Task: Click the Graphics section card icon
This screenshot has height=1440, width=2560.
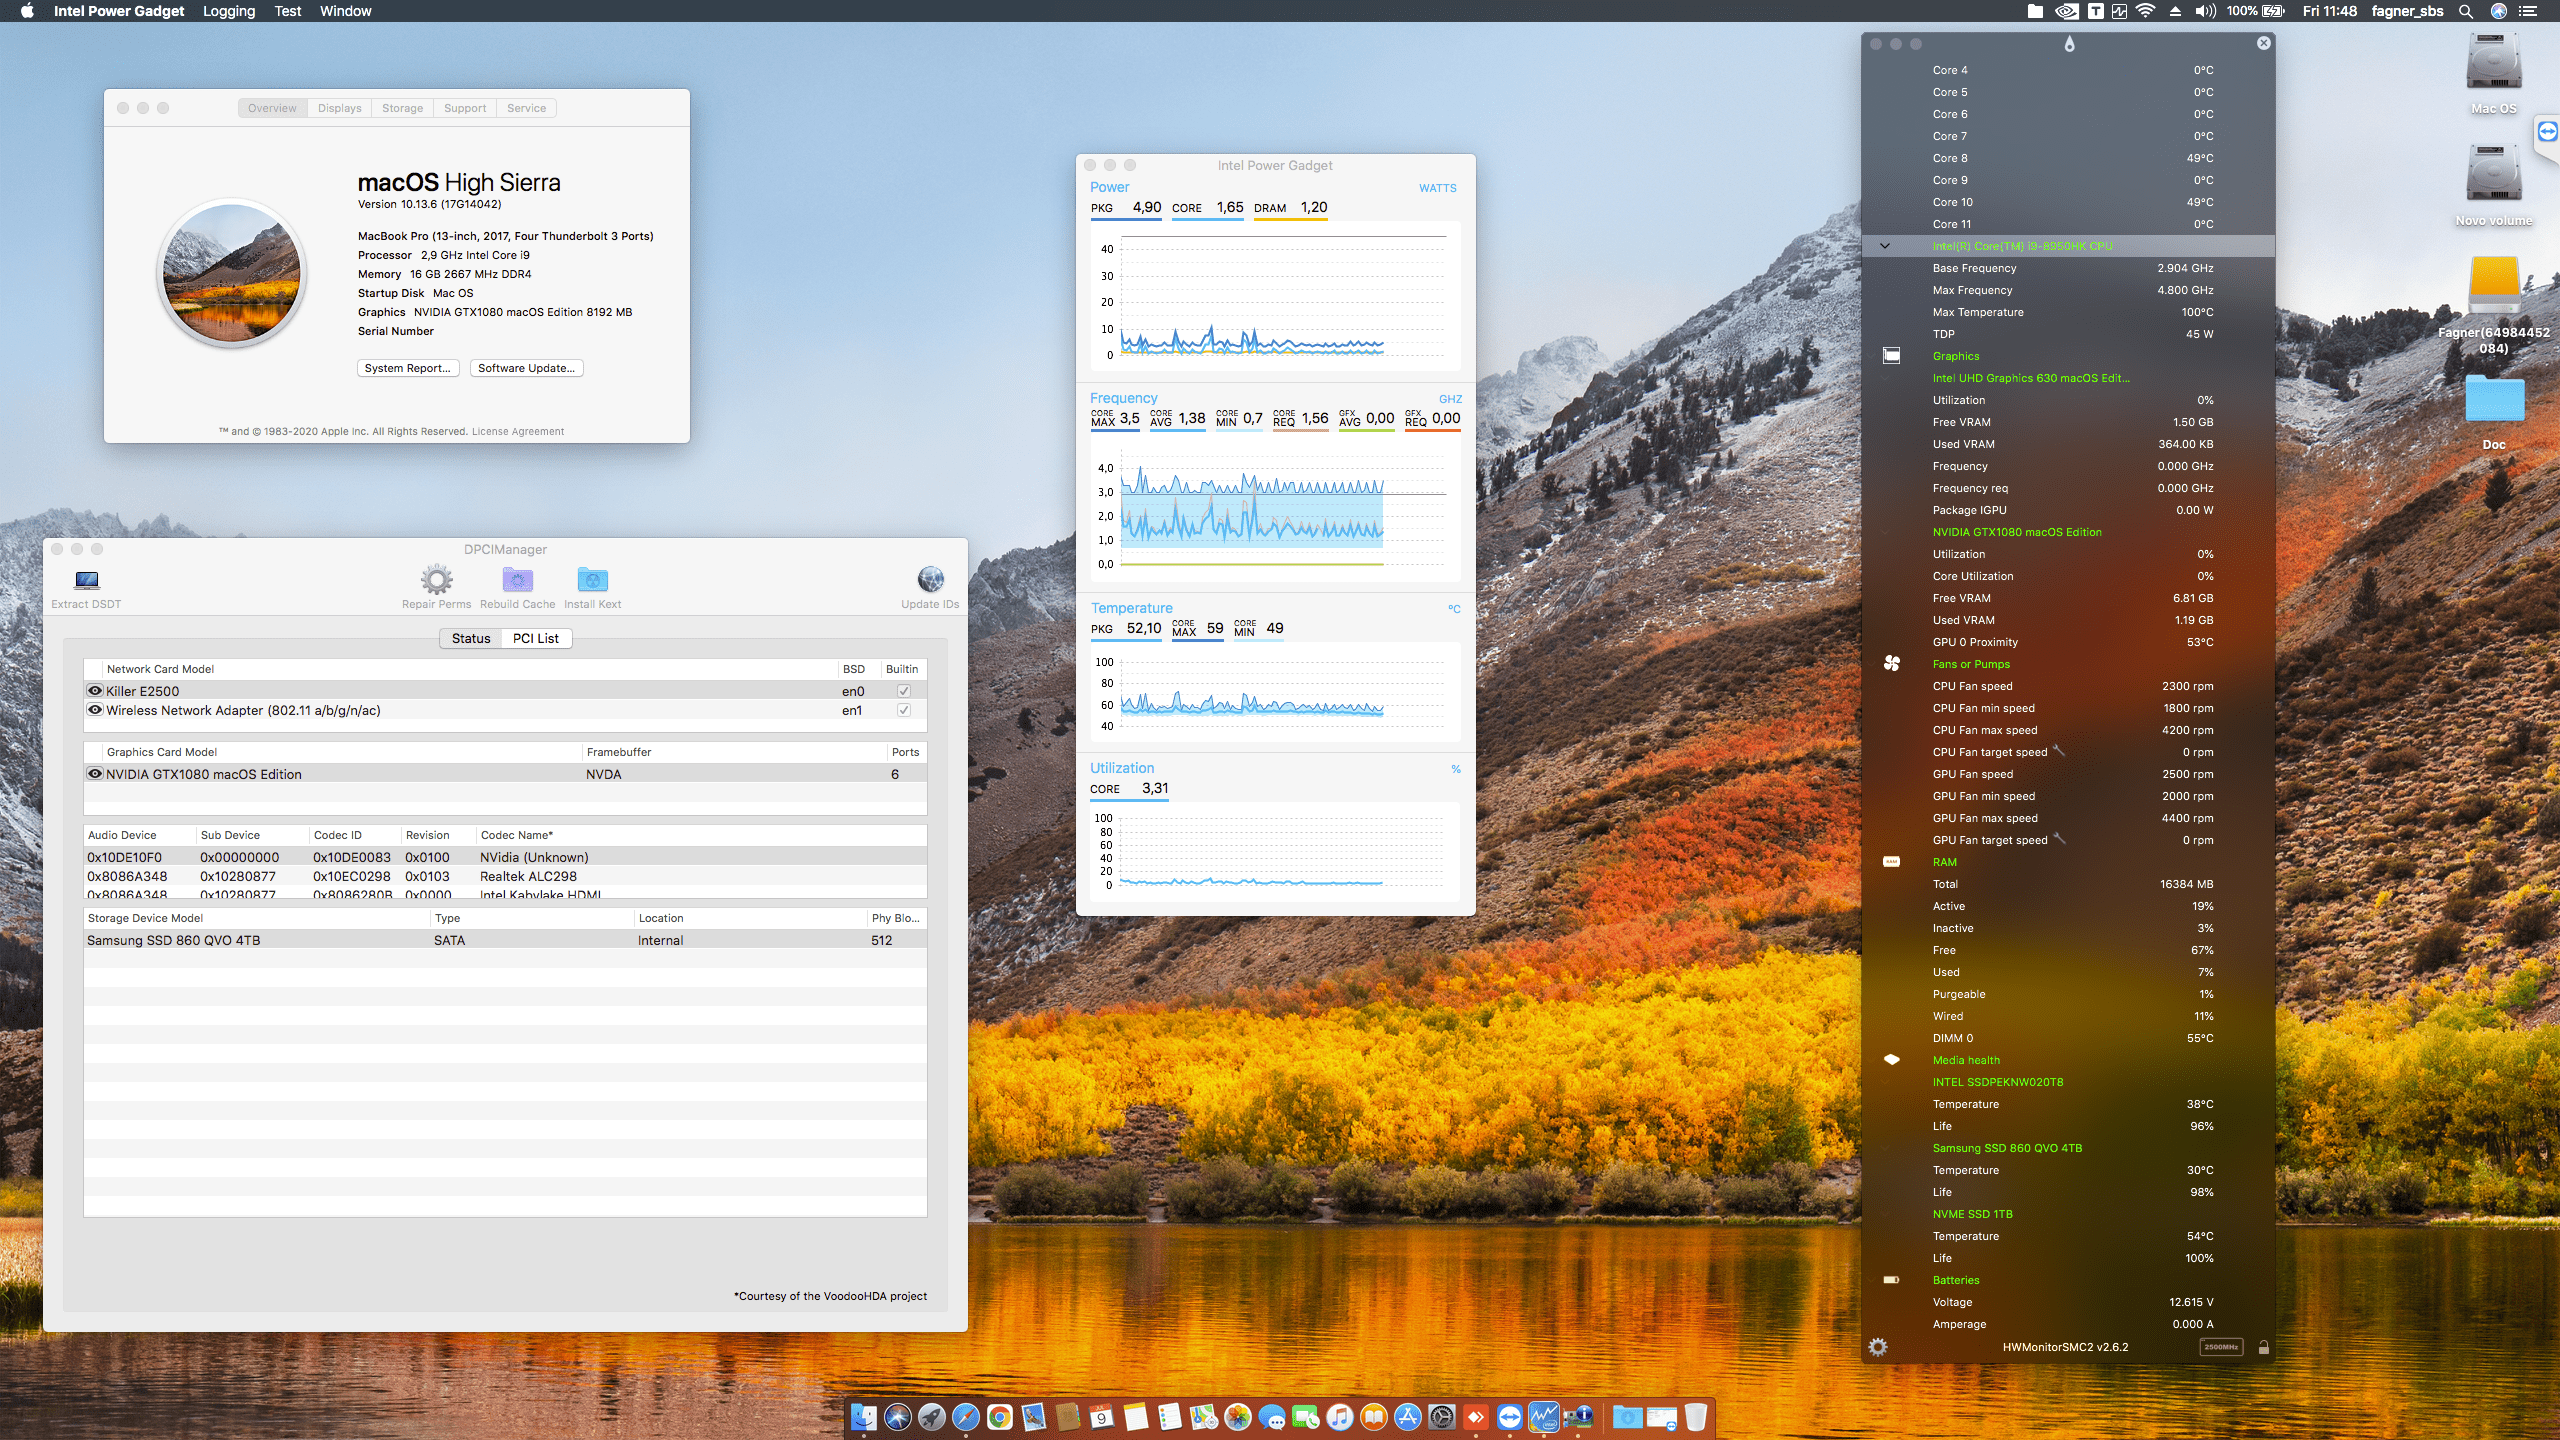Action: pos(1892,355)
